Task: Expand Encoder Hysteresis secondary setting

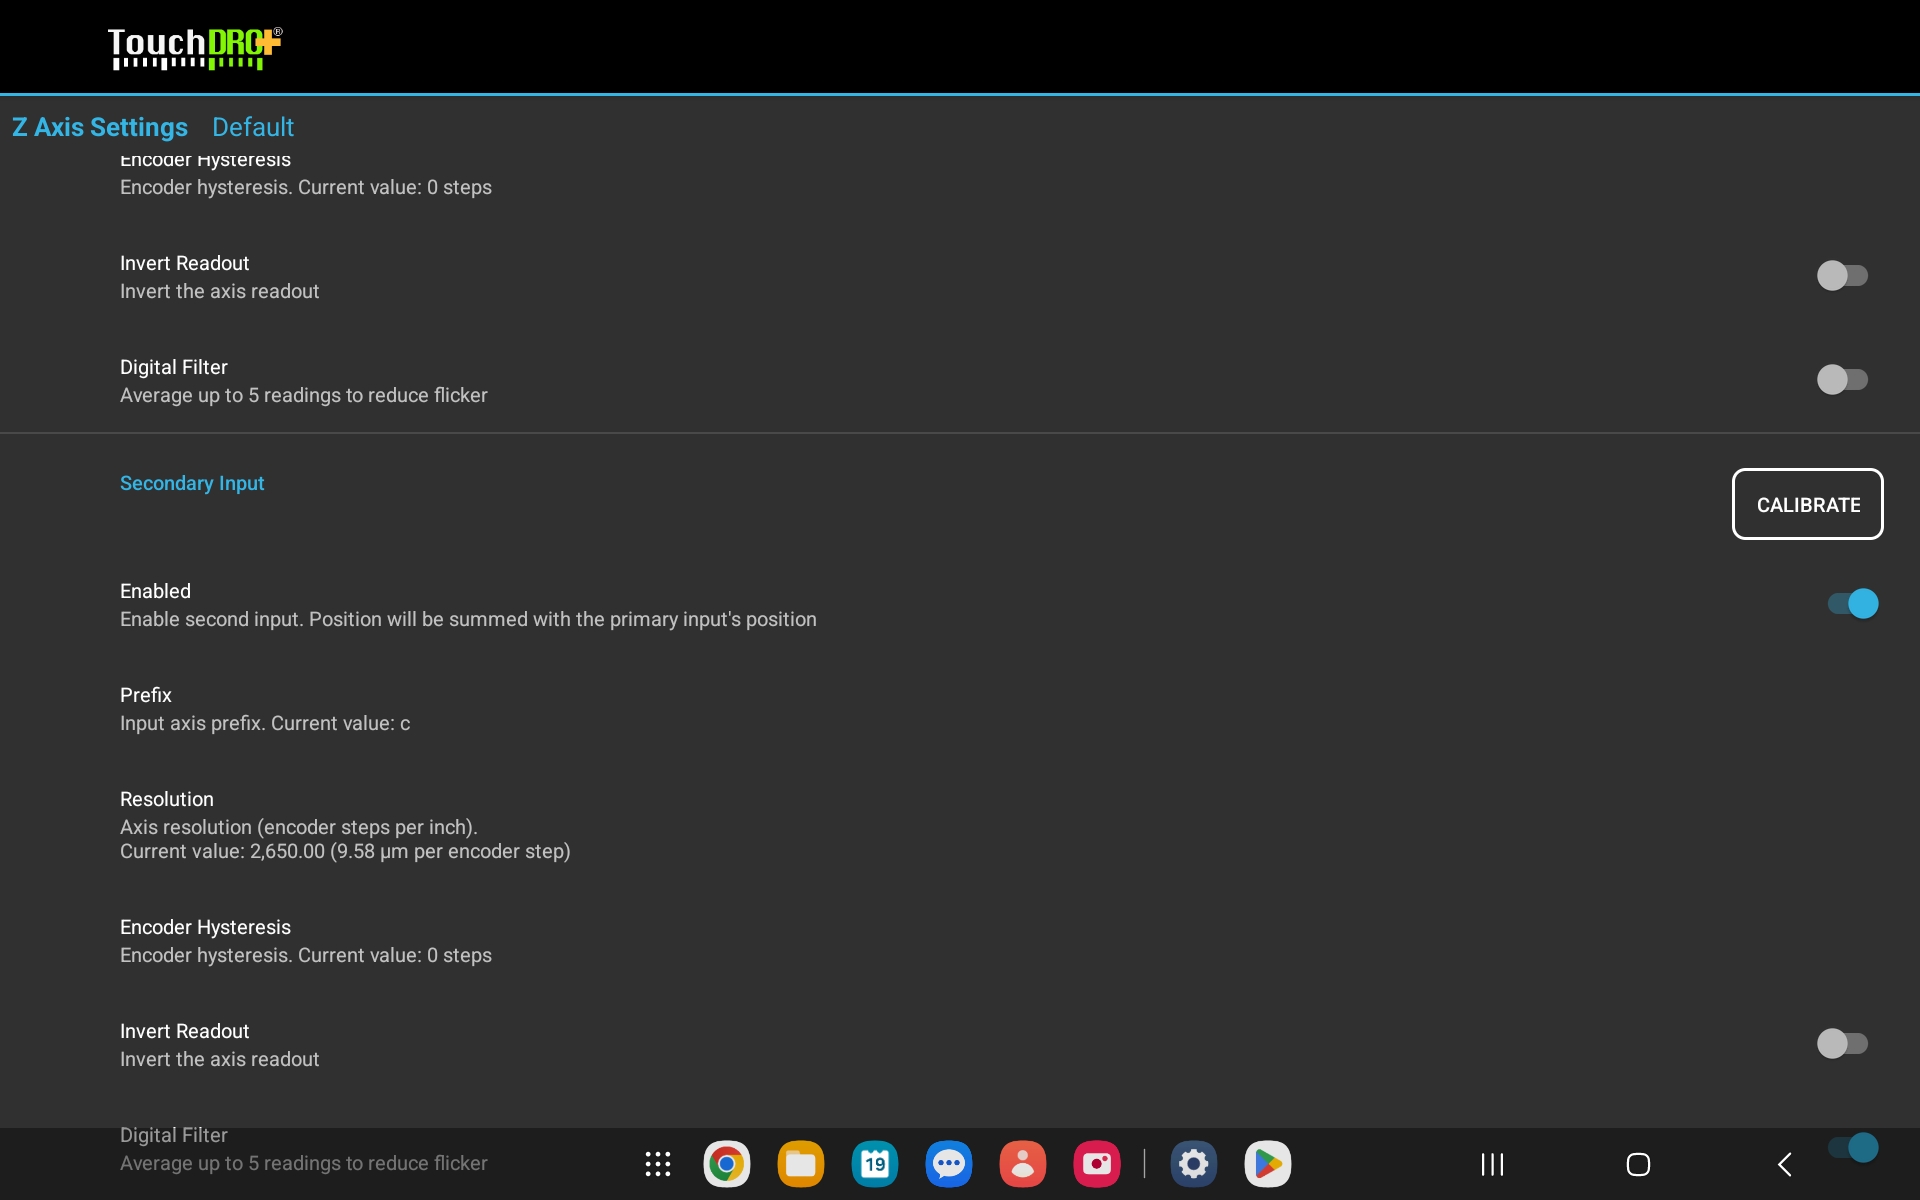Action: (x=205, y=940)
